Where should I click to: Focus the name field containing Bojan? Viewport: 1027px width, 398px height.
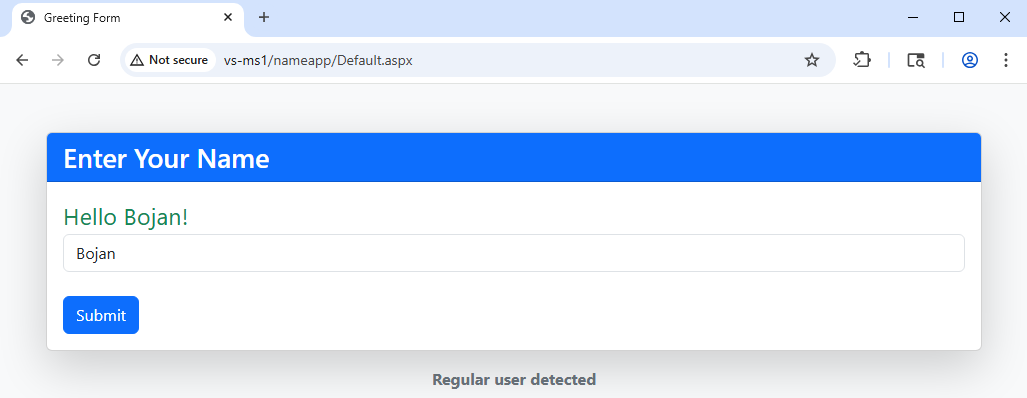(514, 253)
